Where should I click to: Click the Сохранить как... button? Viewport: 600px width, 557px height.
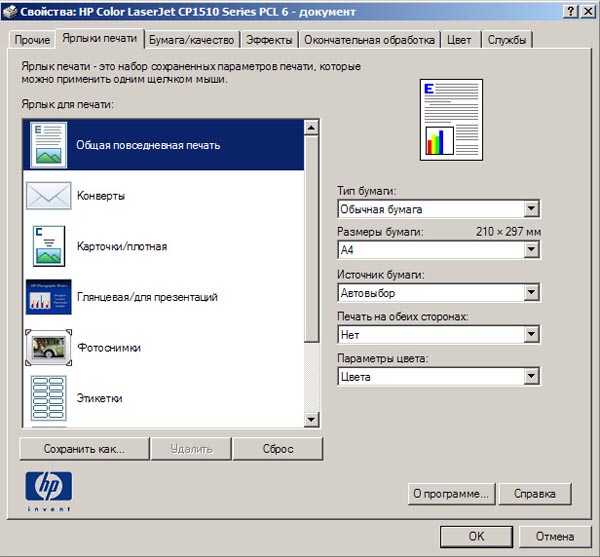pyautogui.click(x=84, y=449)
